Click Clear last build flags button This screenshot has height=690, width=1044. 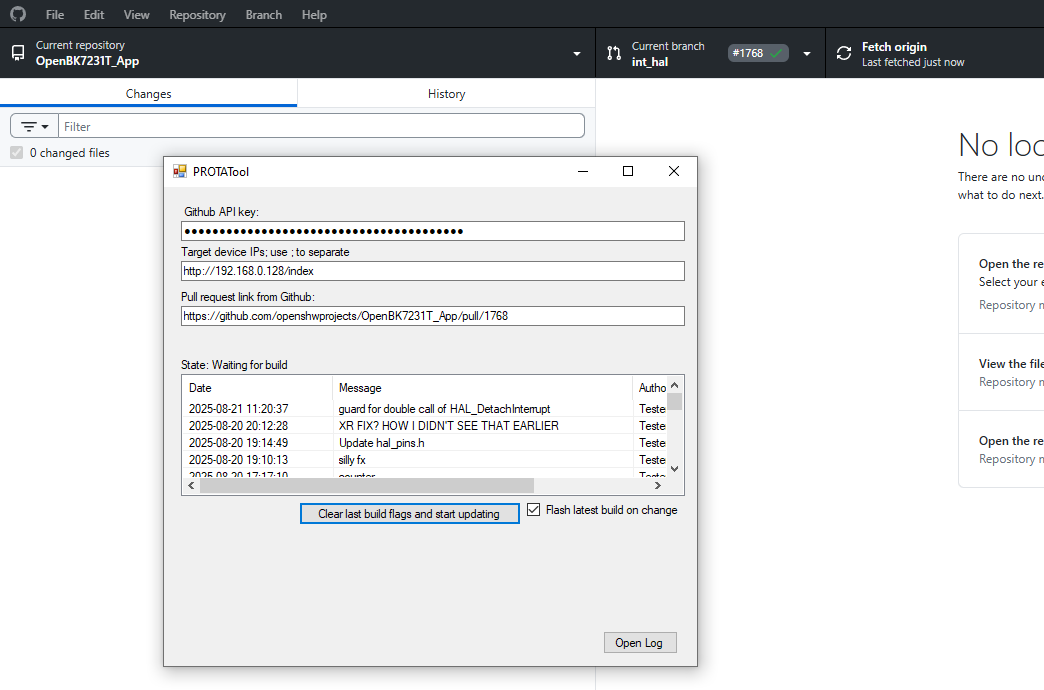(x=409, y=513)
